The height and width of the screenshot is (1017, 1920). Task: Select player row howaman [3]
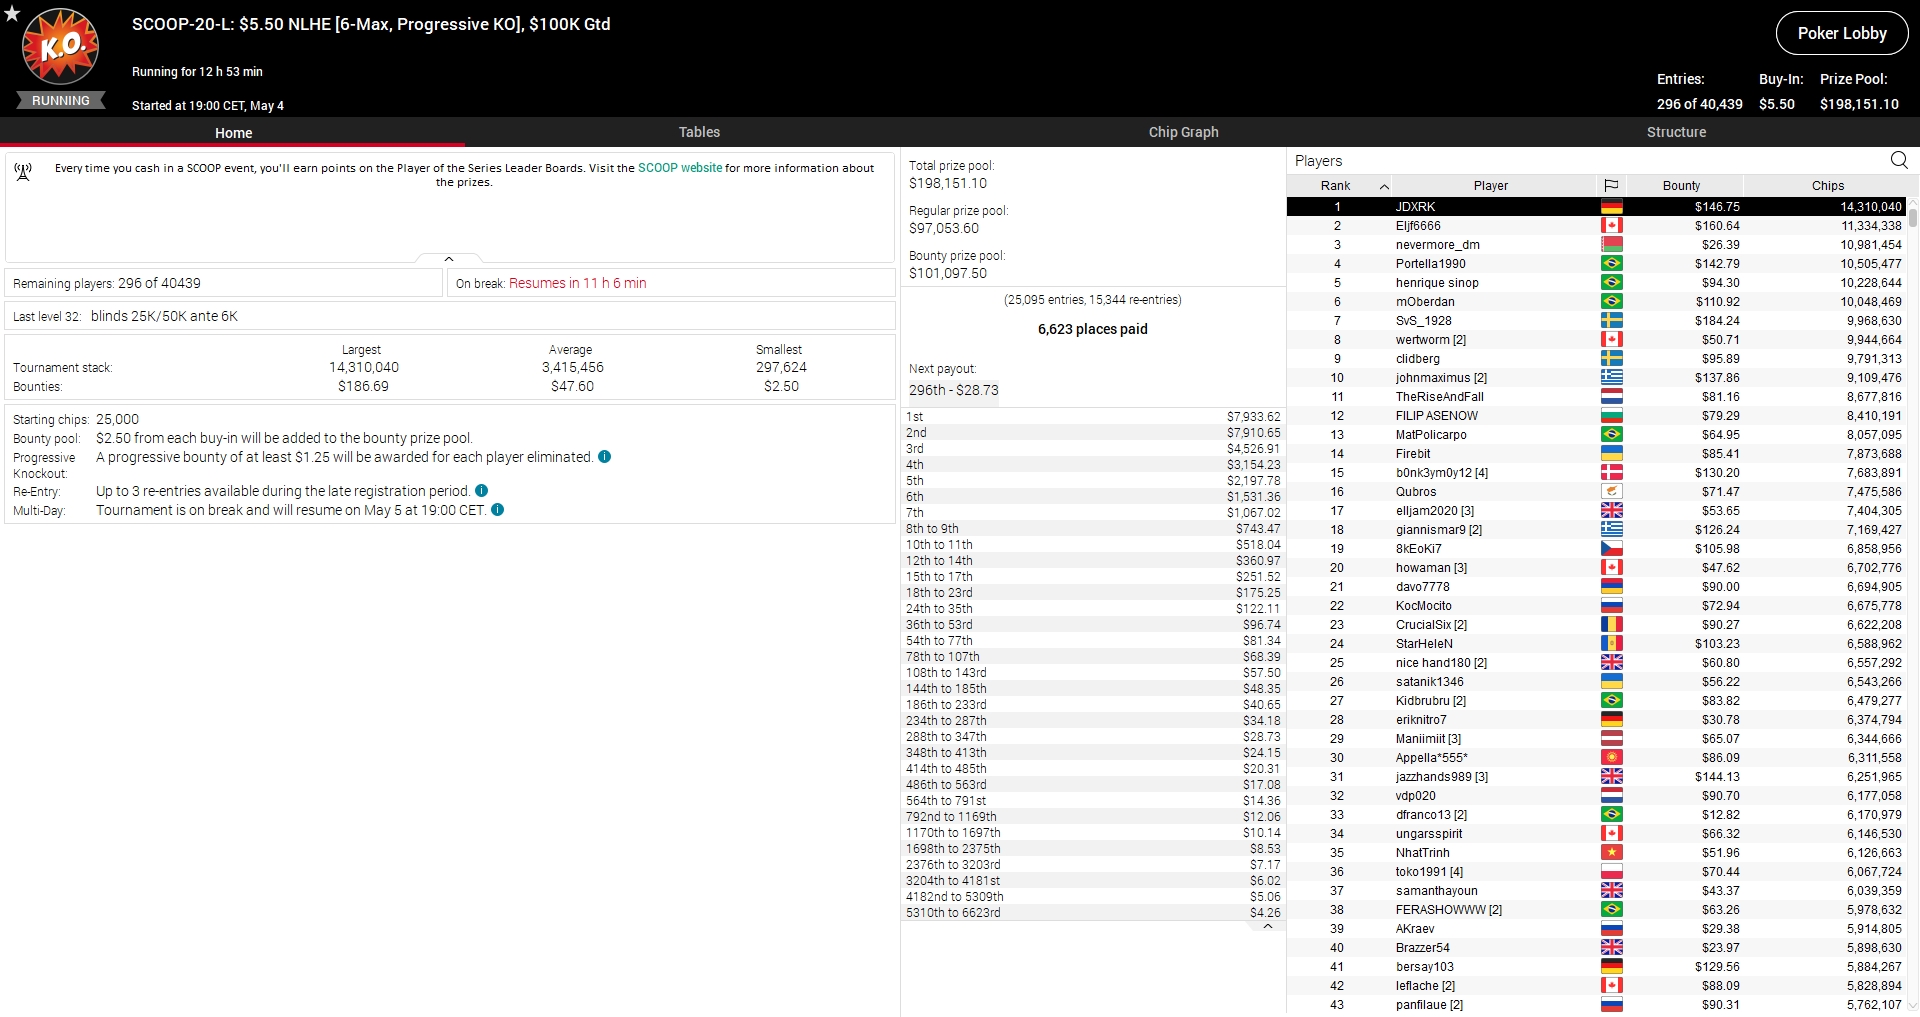[1596, 568]
